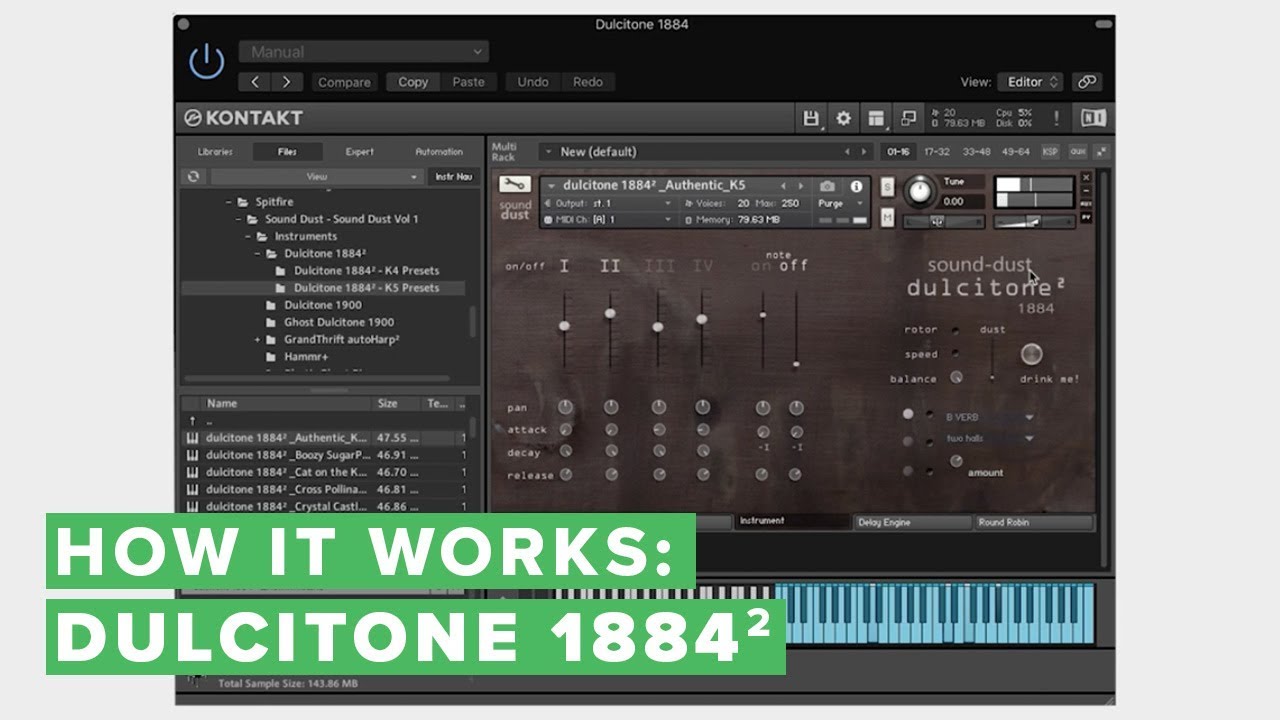Switch to the Libraries tab
Screen dimensions: 1280x720
[215, 152]
